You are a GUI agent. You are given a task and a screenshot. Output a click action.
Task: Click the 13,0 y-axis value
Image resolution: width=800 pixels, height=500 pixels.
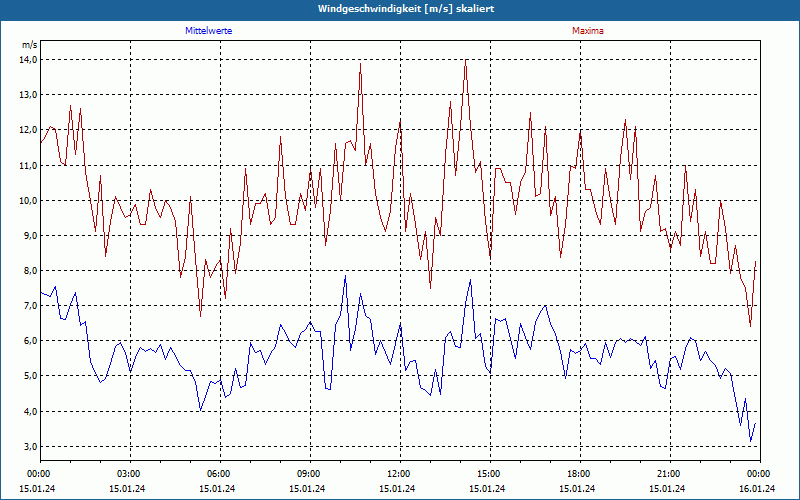pyautogui.click(x=29, y=95)
